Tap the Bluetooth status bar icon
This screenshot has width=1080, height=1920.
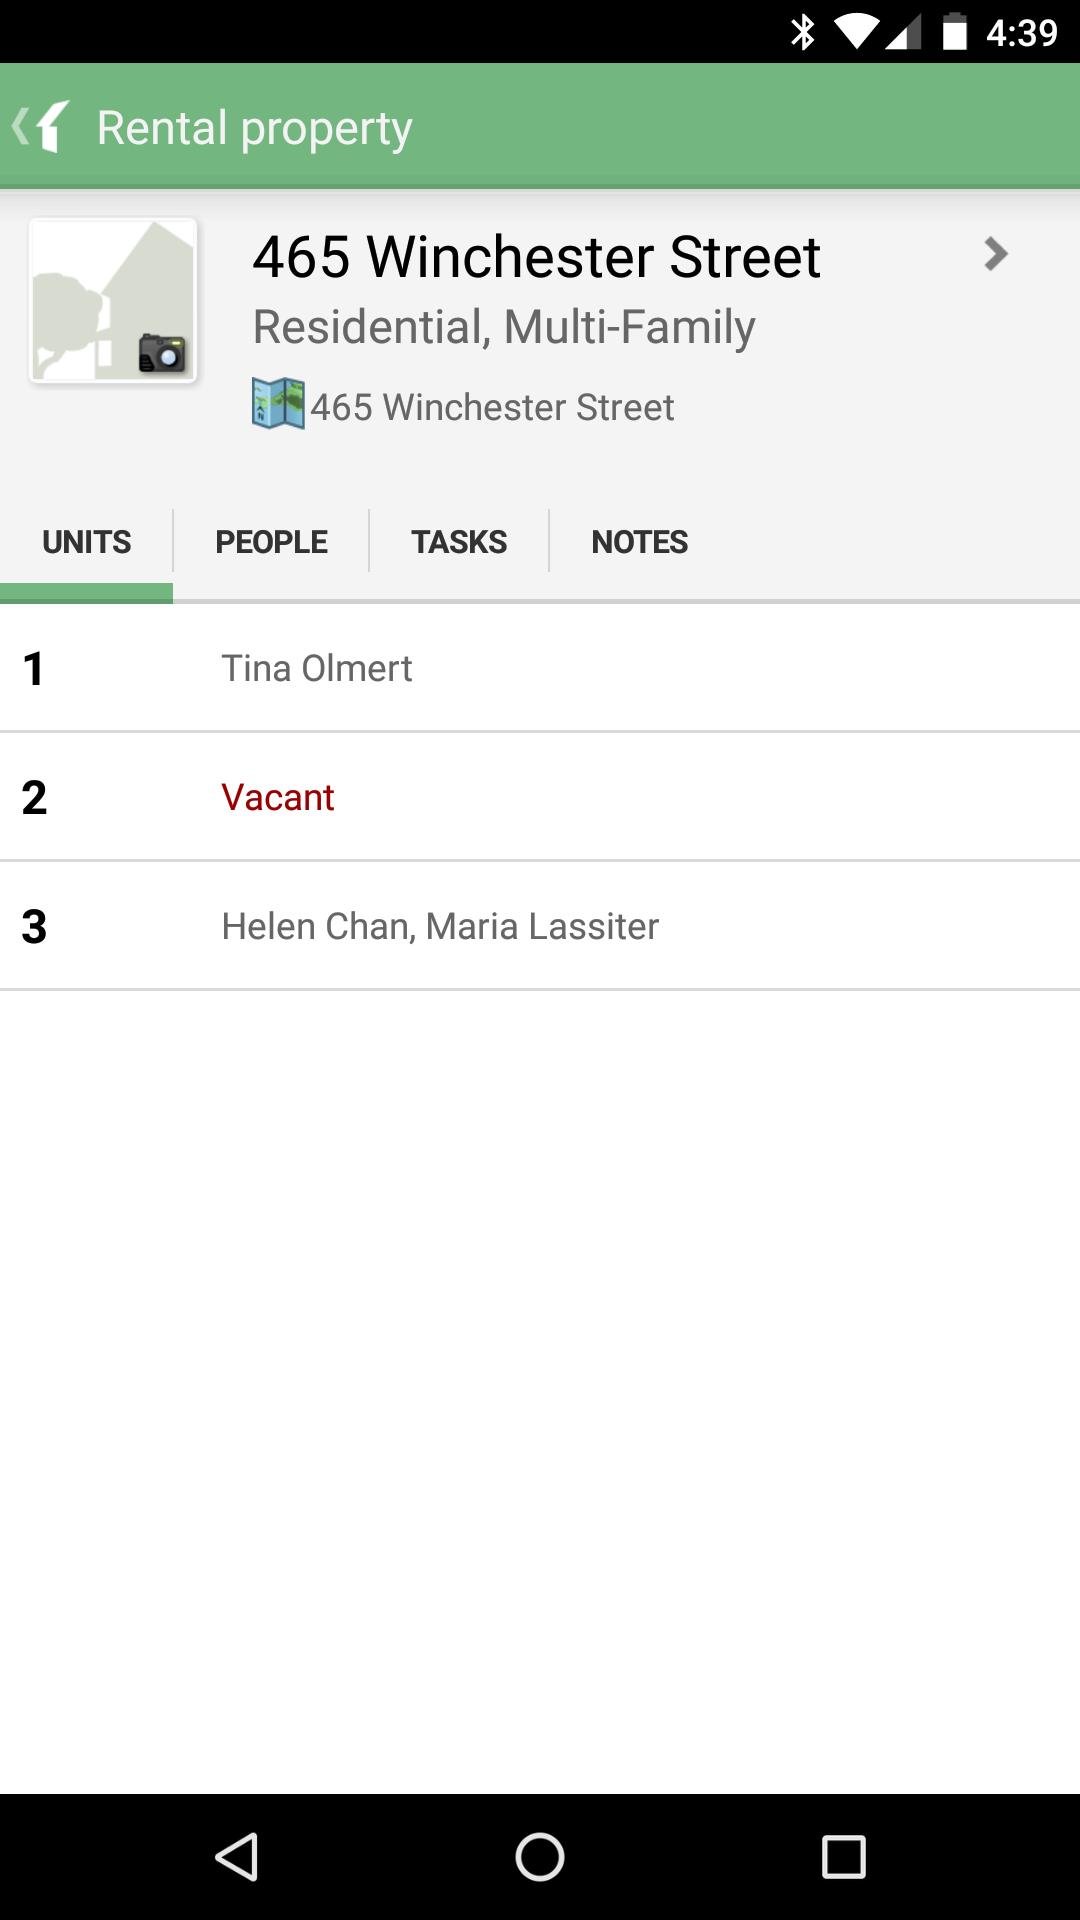tap(802, 32)
